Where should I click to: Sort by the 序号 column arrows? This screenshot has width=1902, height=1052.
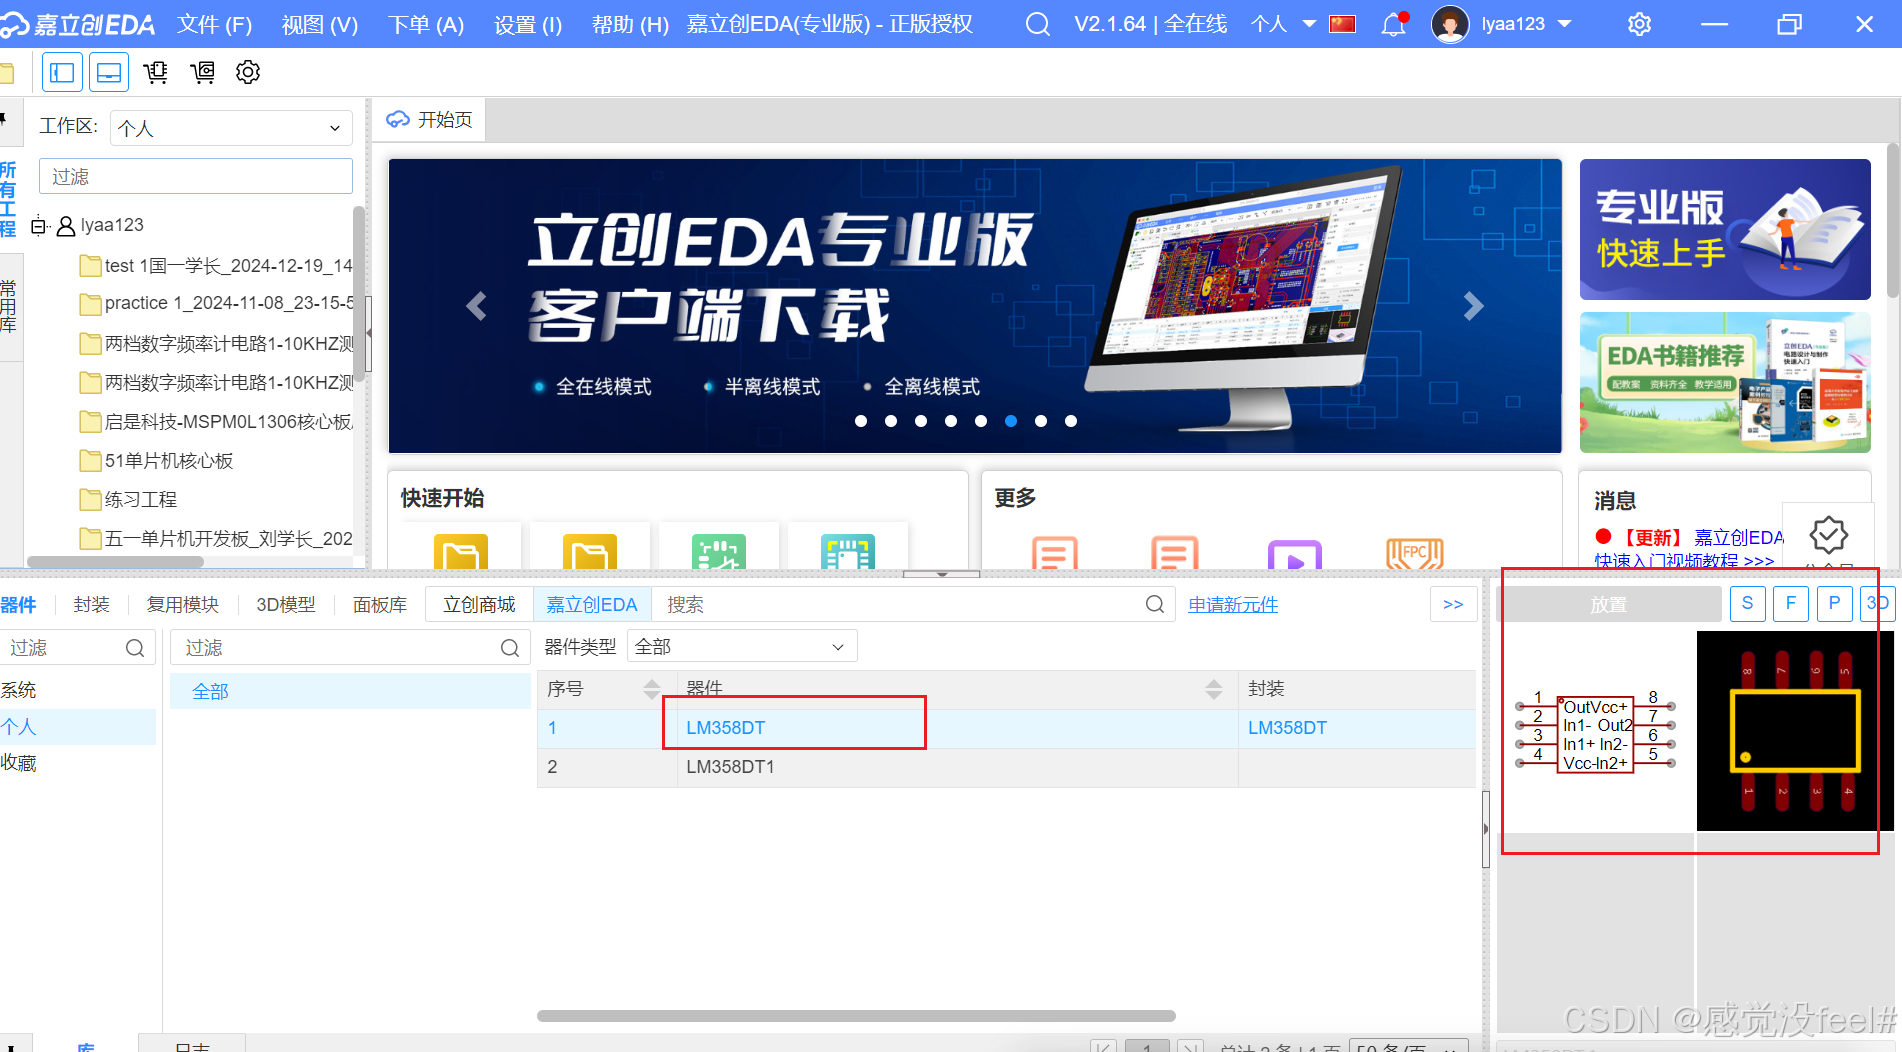coord(652,689)
